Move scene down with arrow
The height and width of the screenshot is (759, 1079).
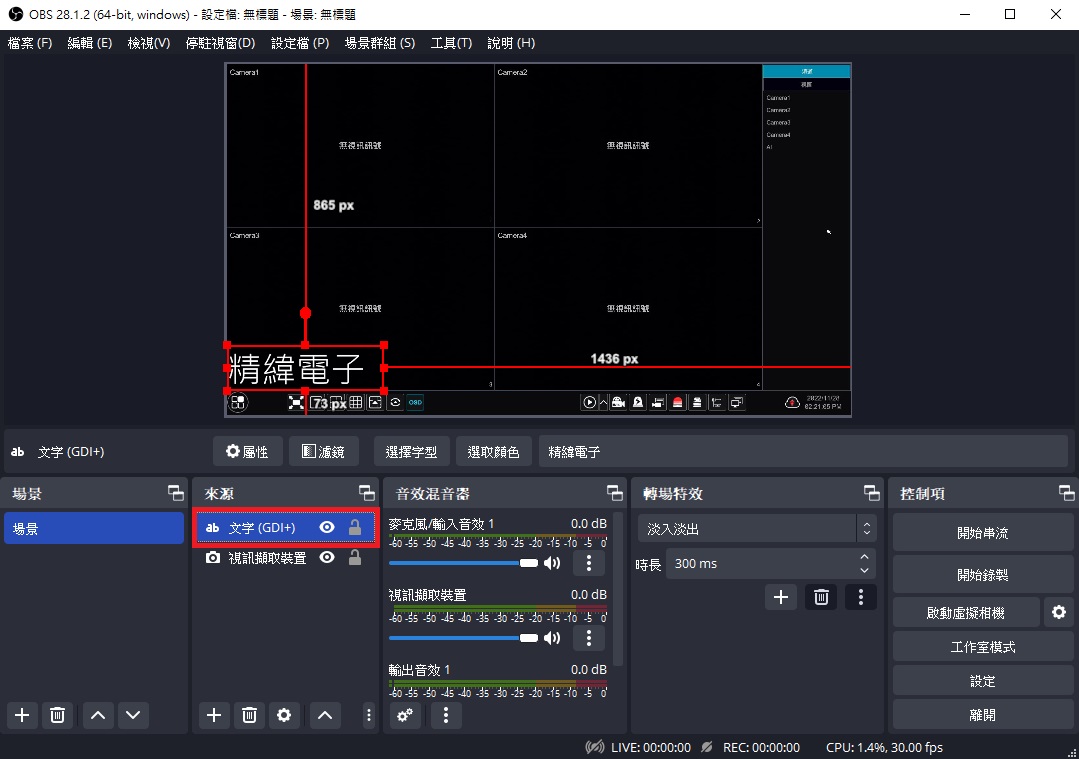133,715
